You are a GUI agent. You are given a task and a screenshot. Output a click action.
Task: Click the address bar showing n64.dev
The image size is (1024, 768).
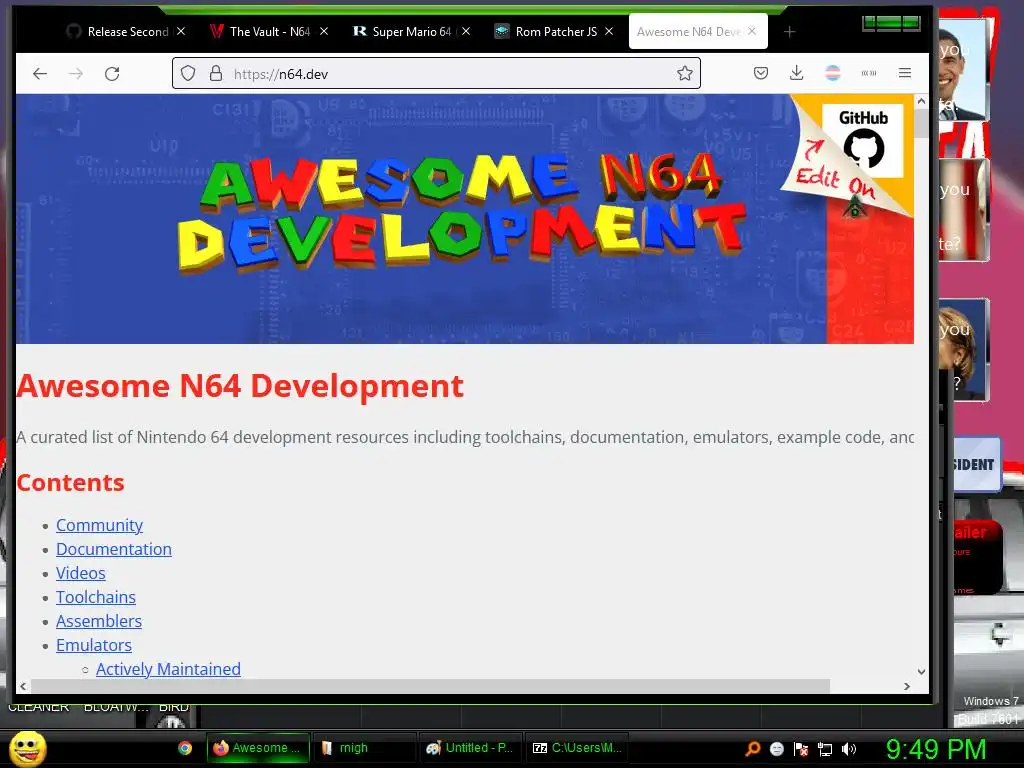(436, 73)
